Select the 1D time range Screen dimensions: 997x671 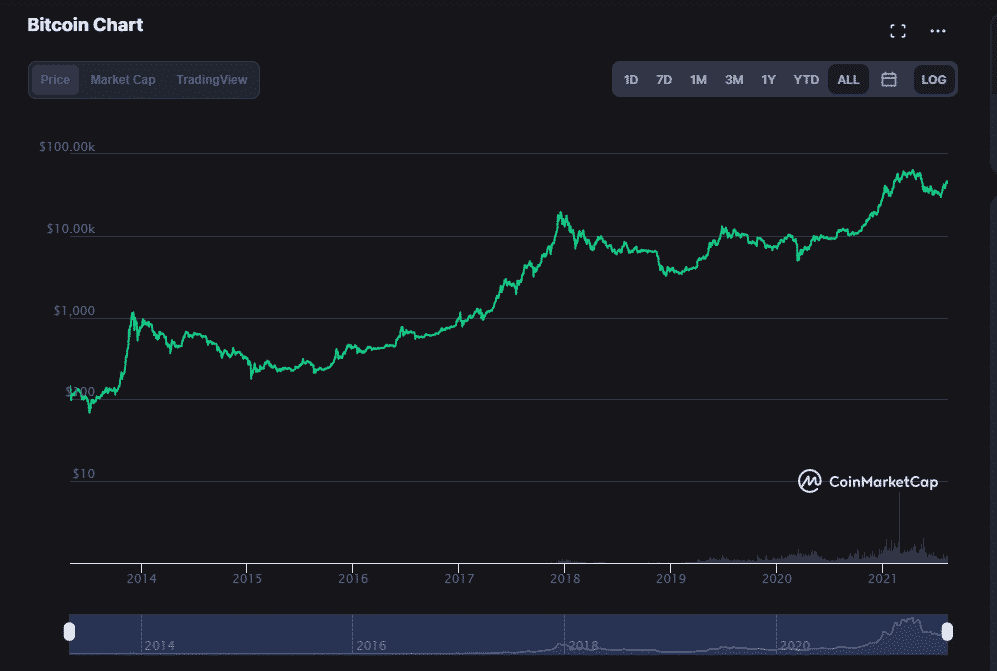(631, 80)
